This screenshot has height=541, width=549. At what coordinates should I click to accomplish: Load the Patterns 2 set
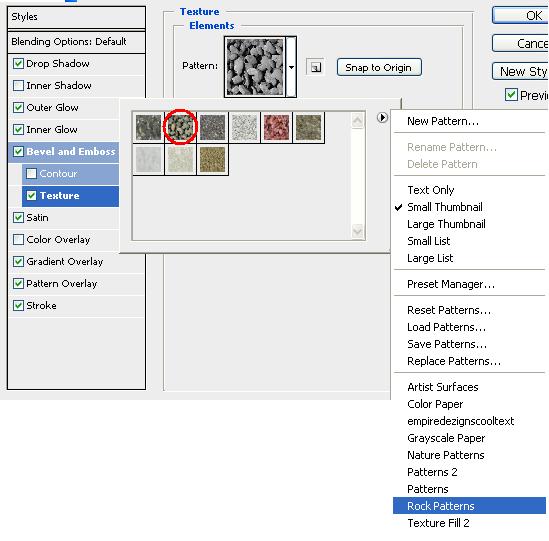(x=432, y=472)
